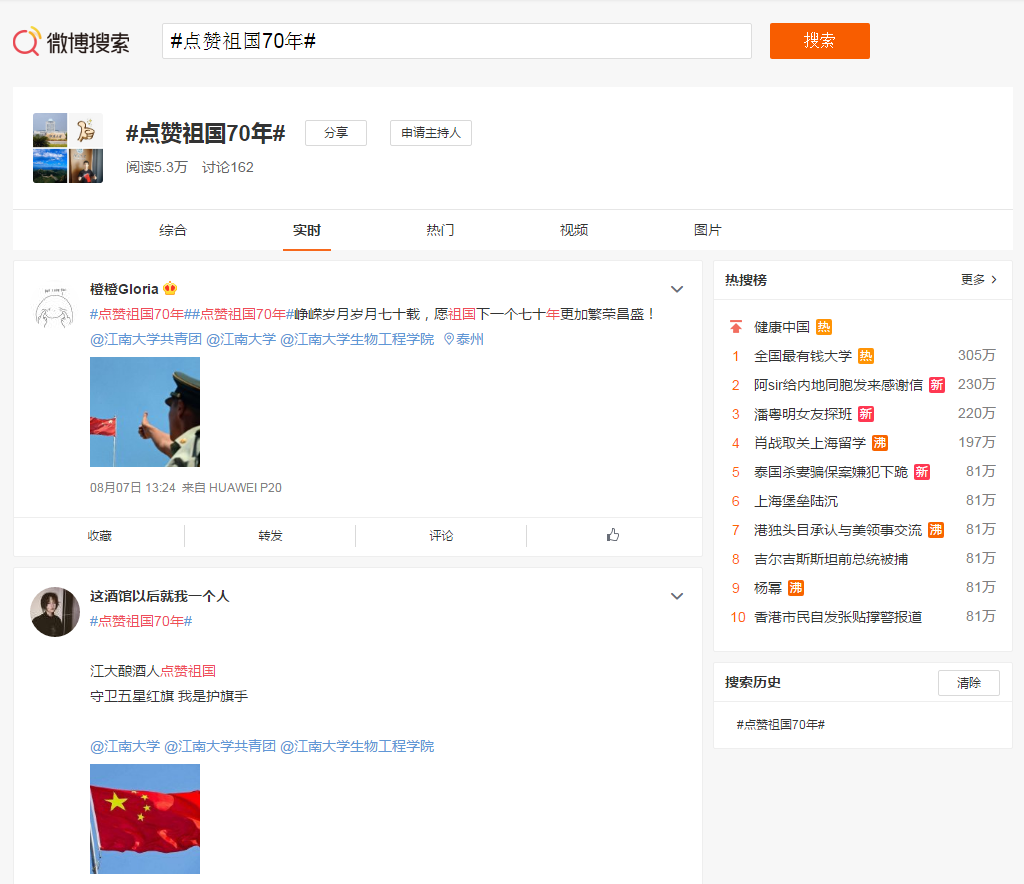Viewport: 1024px width, 884px height.
Task: Click the 分享 button
Action: (336, 133)
